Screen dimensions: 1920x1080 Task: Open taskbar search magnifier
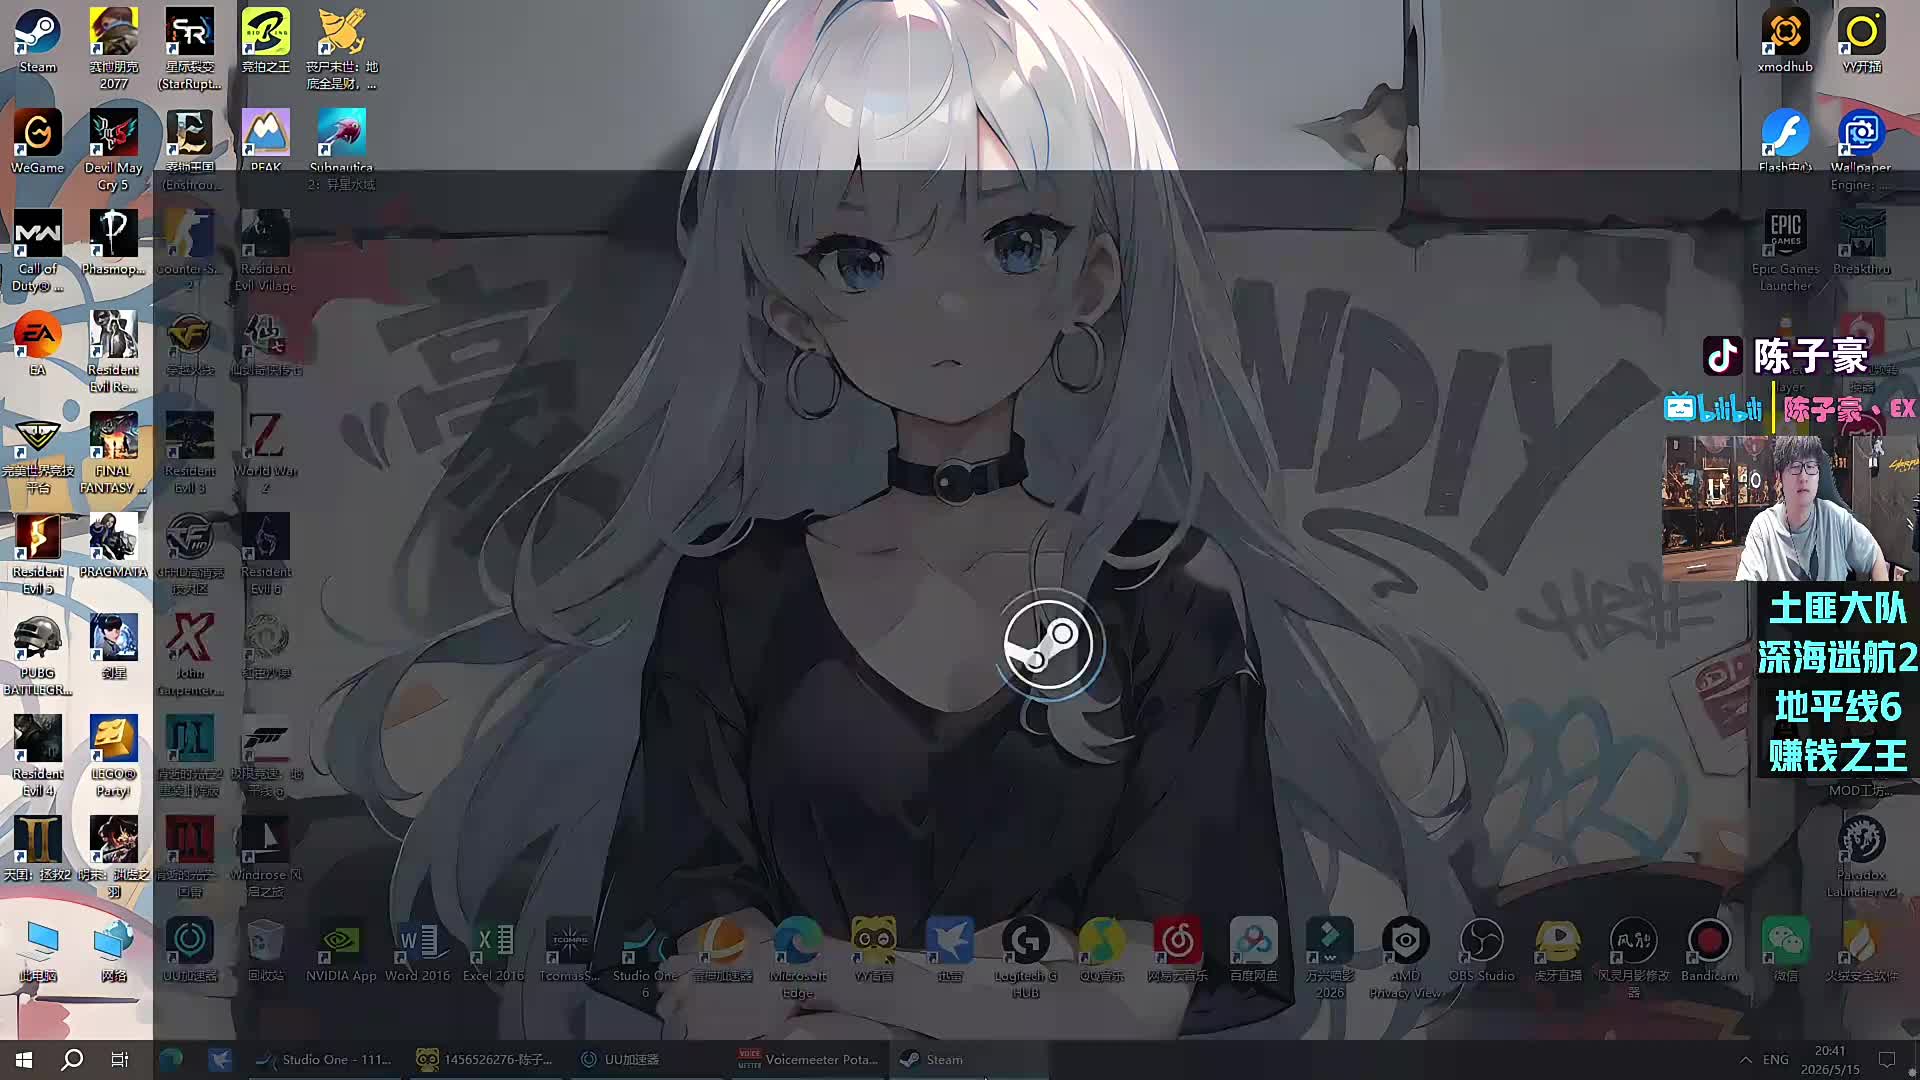click(x=72, y=1059)
